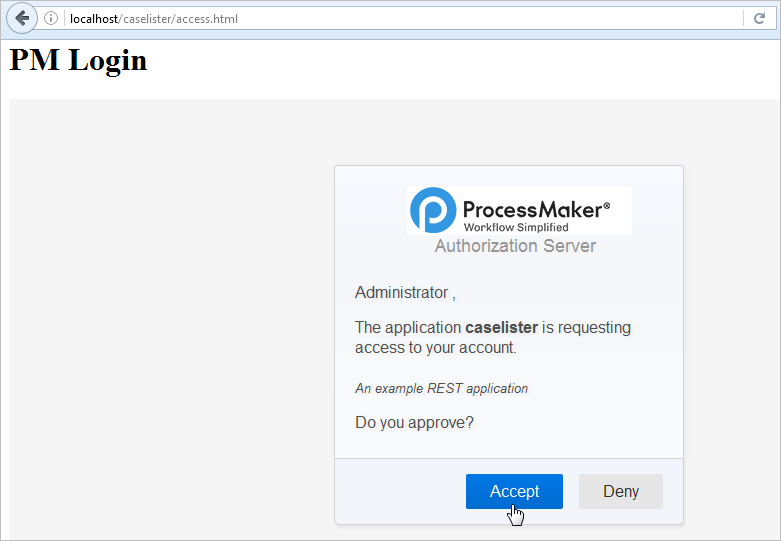
Task: Click the Authorization Server subtitle
Action: [x=515, y=246]
